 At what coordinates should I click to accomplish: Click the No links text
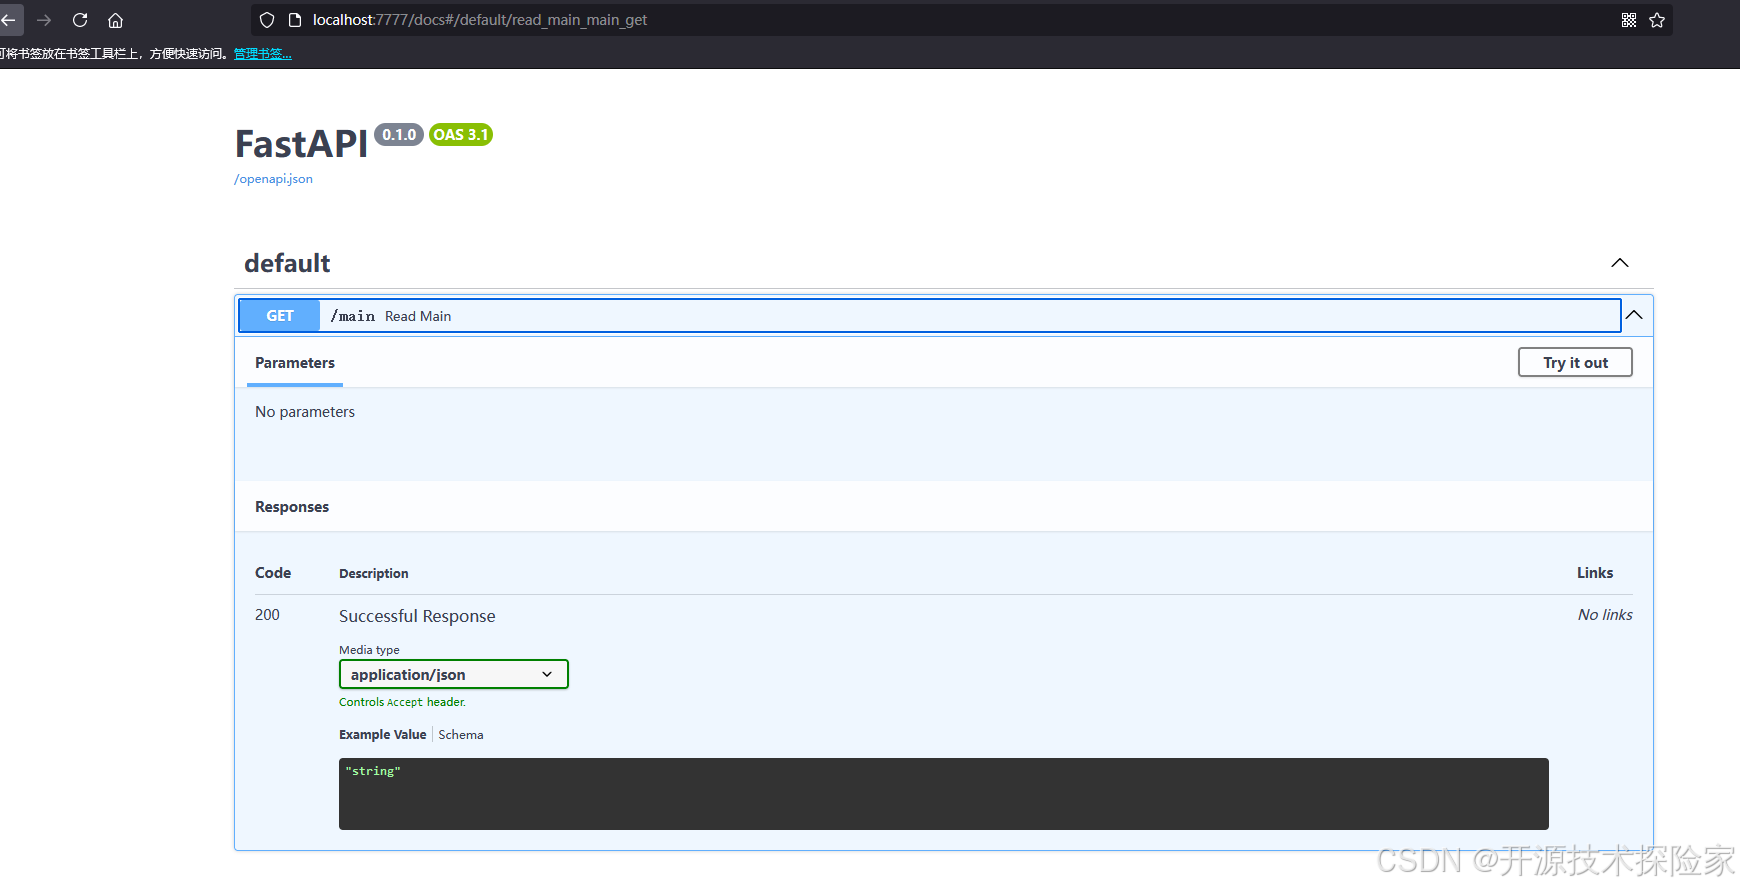tap(1605, 615)
